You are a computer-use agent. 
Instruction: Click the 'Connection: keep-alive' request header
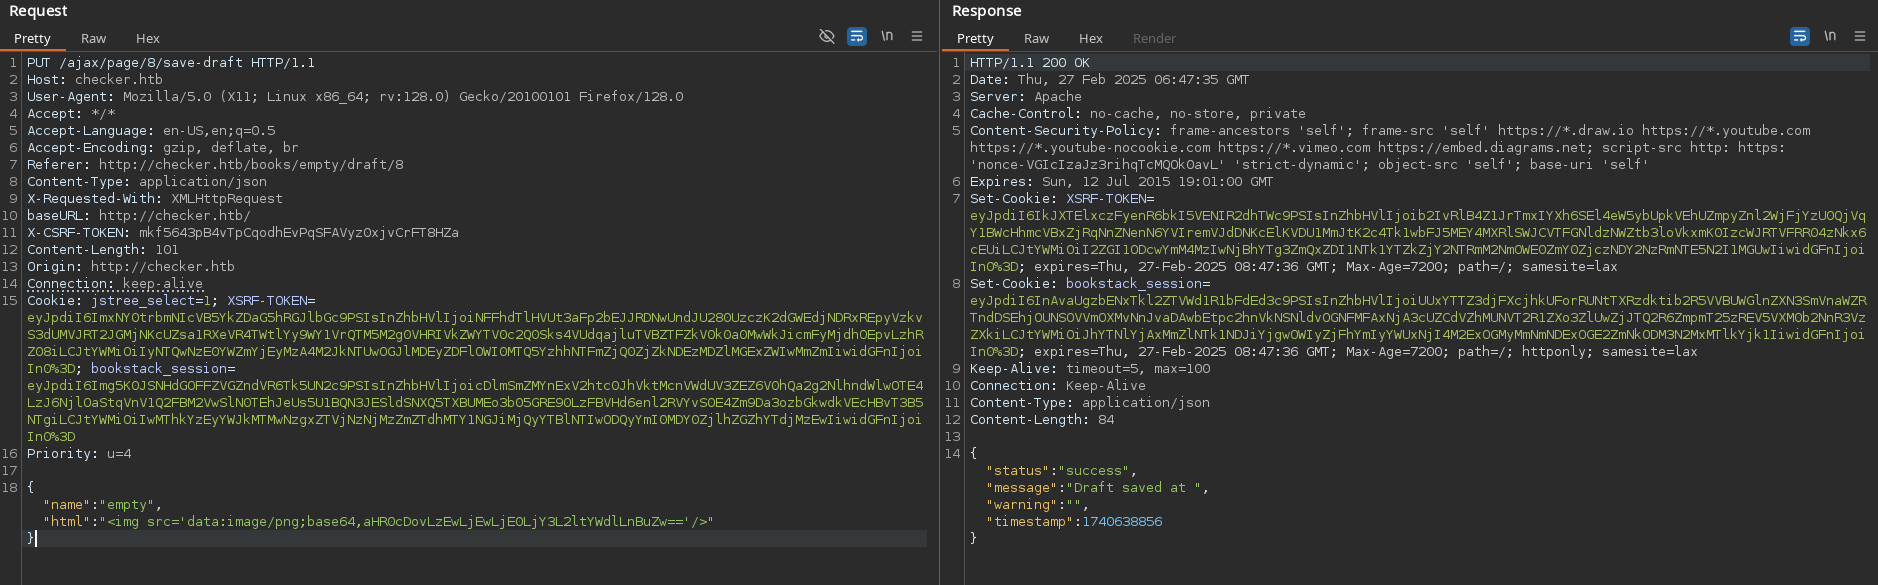click(x=115, y=283)
